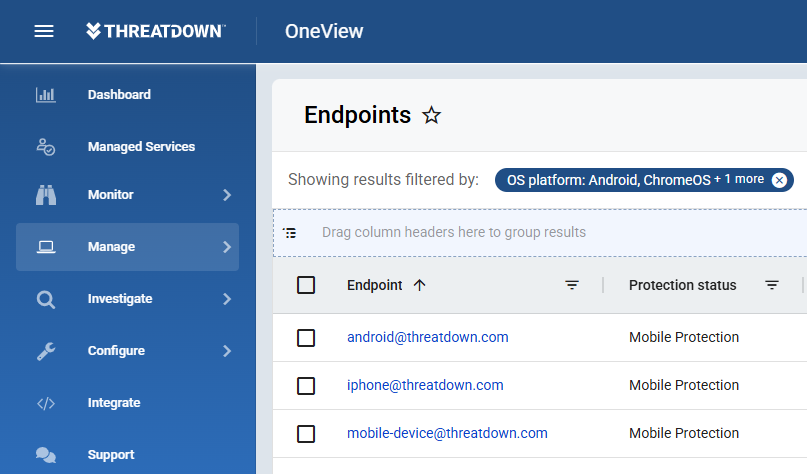Open the Managed Services menu item
The width and height of the screenshot is (807, 474).
142,147
